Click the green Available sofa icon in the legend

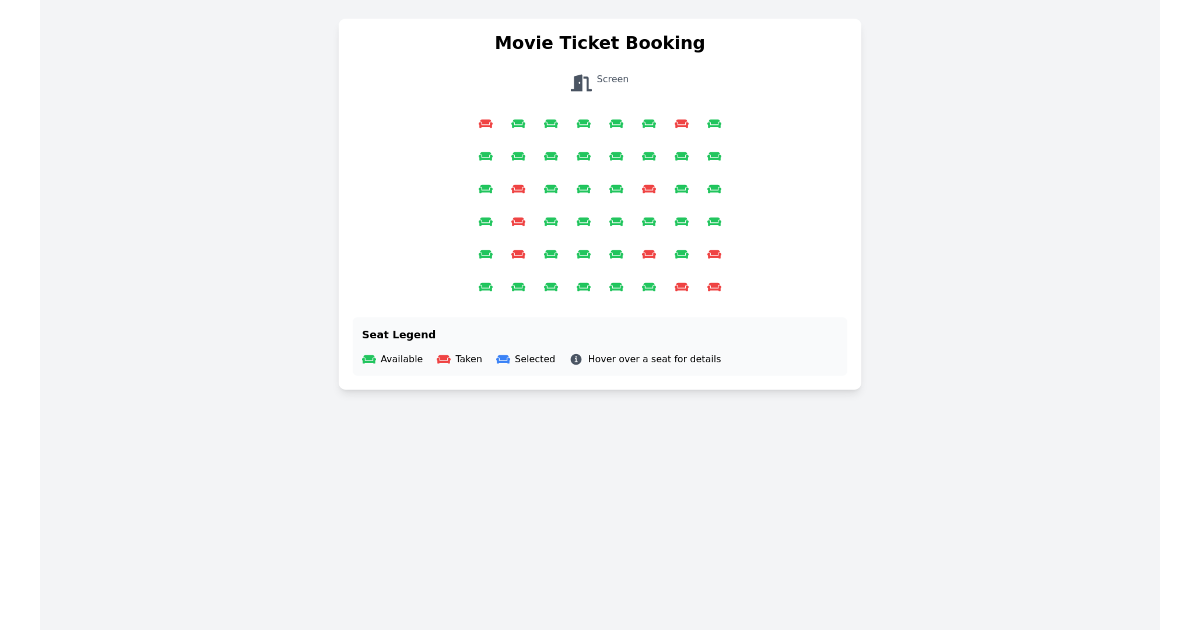click(369, 358)
